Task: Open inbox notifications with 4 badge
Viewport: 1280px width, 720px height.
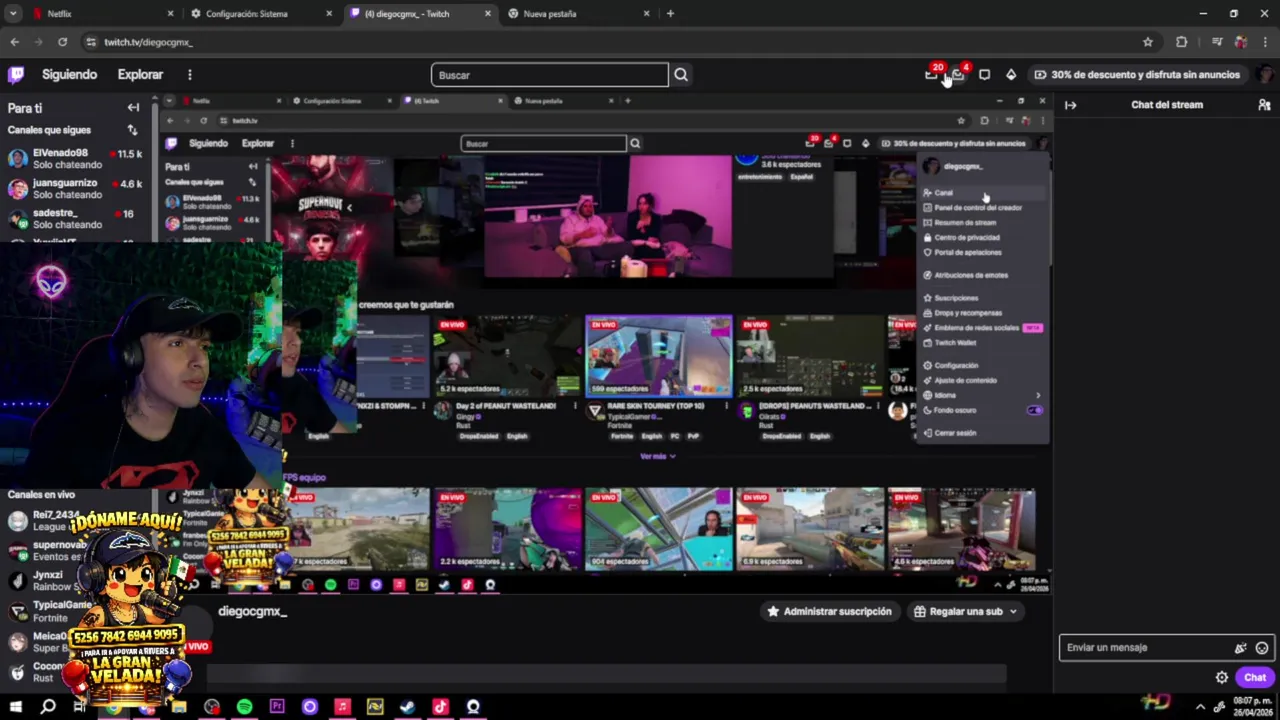Action: click(958, 75)
